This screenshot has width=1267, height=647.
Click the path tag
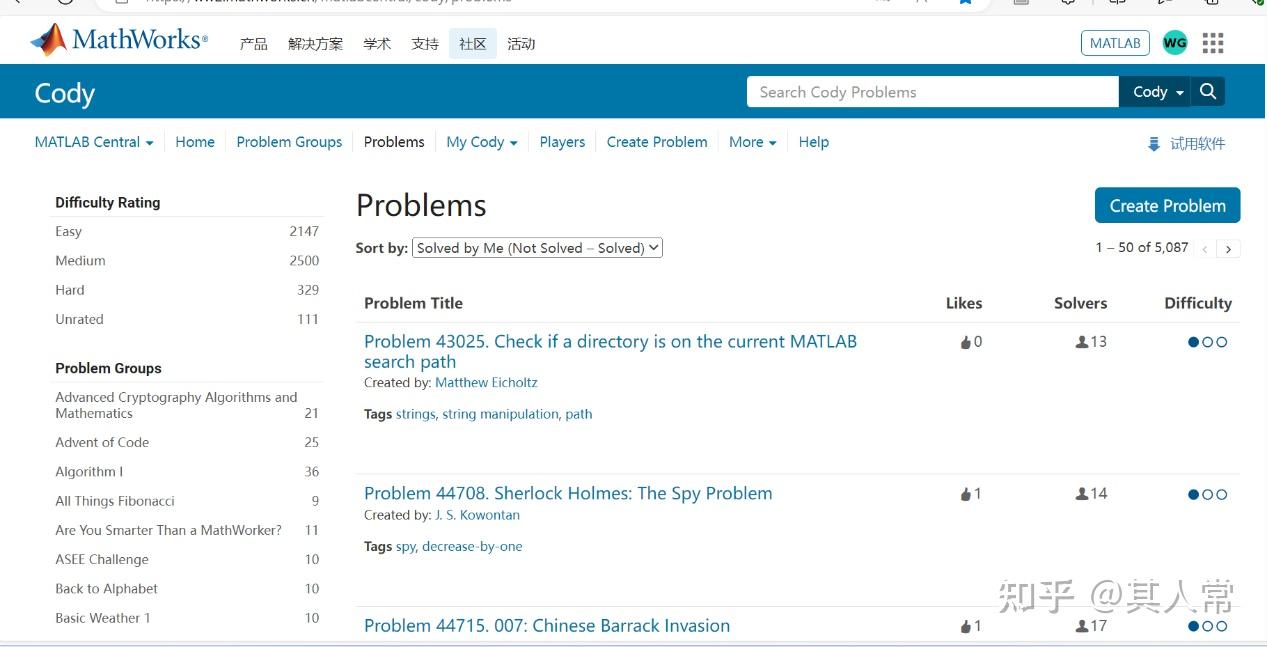coord(579,414)
